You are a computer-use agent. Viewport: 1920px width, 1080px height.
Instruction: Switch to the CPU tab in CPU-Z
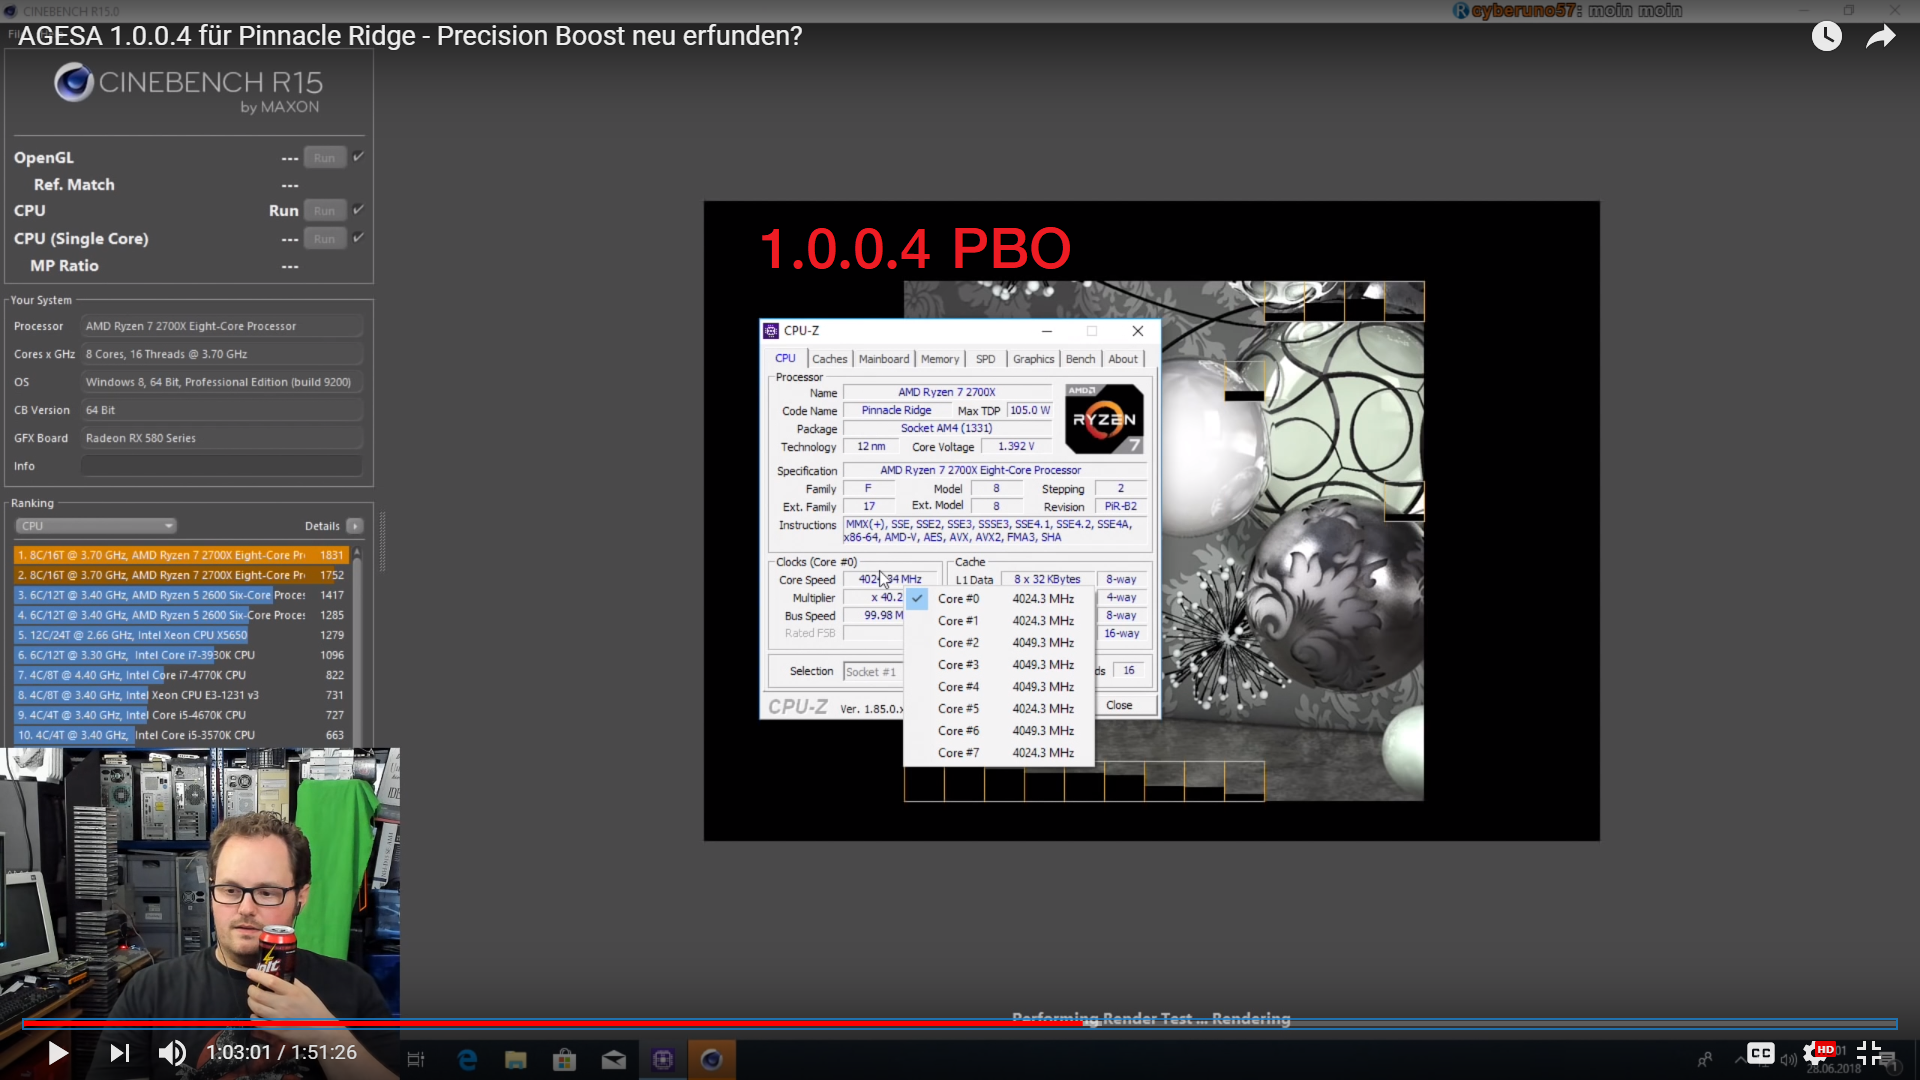[786, 359]
